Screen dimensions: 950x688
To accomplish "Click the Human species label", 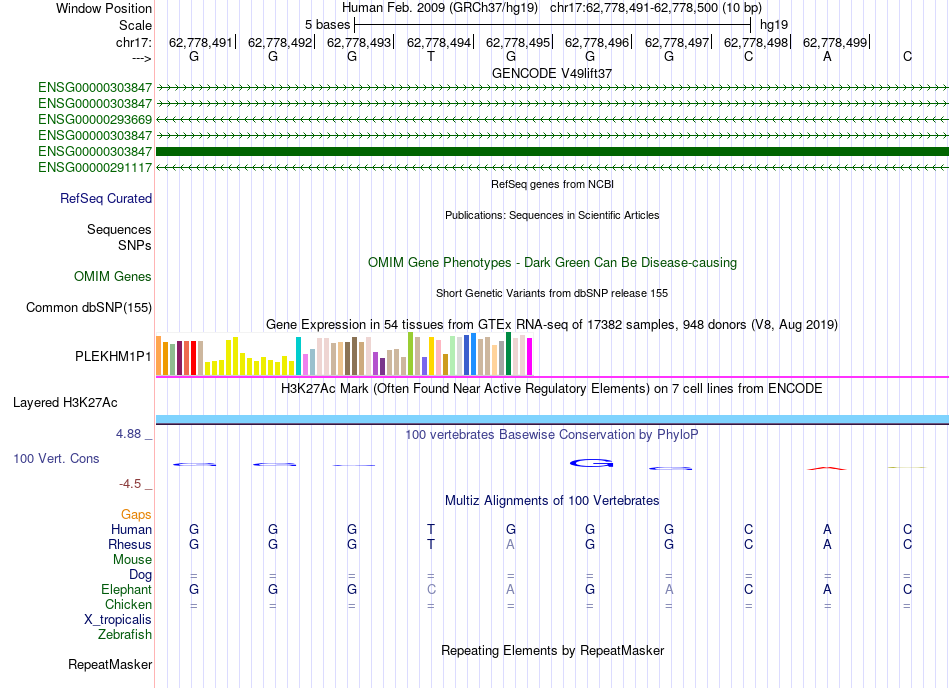I will pyautogui.click(x=131, y=529).
